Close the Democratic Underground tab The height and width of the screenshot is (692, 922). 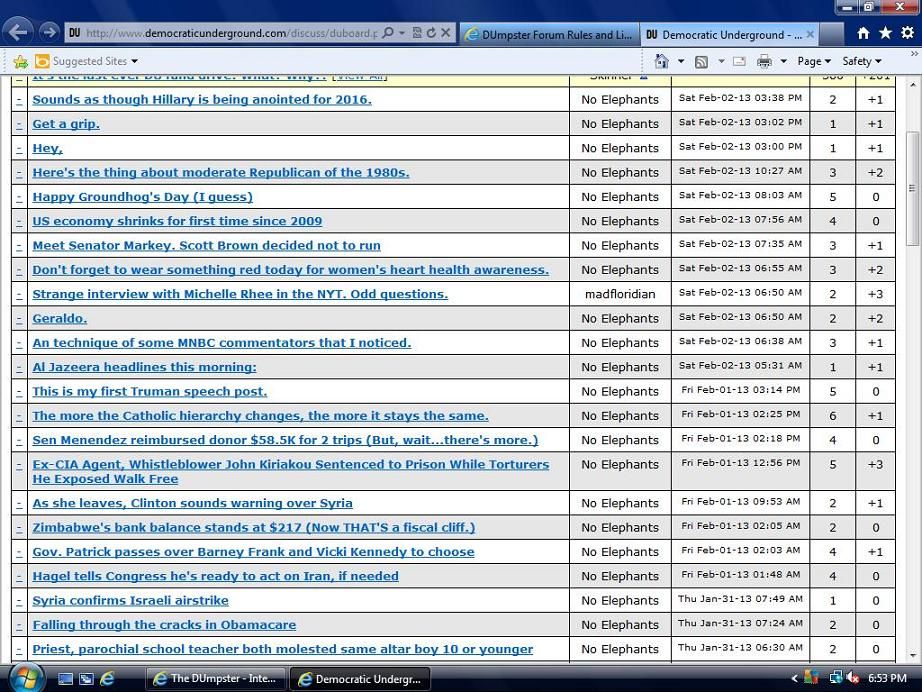pos(810,35)
